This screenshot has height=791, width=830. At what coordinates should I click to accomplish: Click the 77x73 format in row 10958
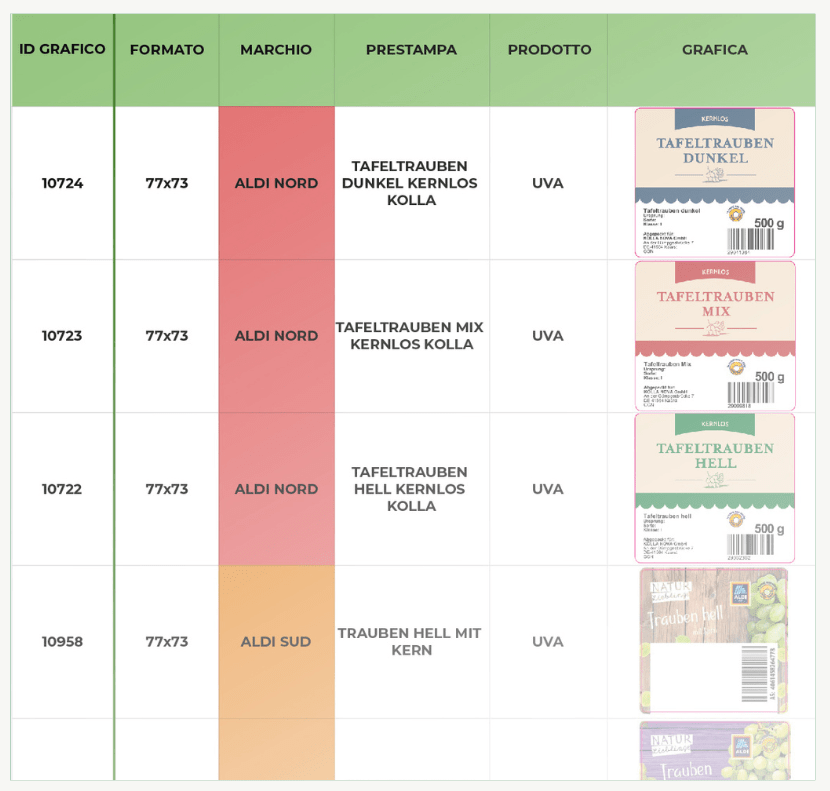(x=167, y=642)
